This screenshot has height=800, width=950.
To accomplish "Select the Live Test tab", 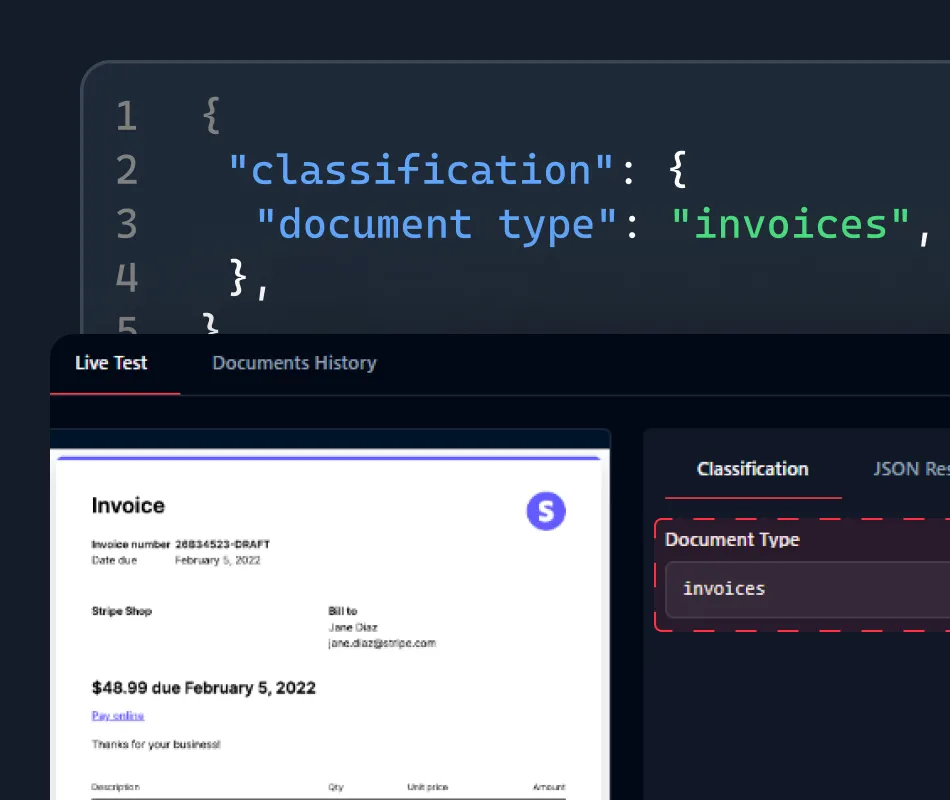I will (110, 363).
